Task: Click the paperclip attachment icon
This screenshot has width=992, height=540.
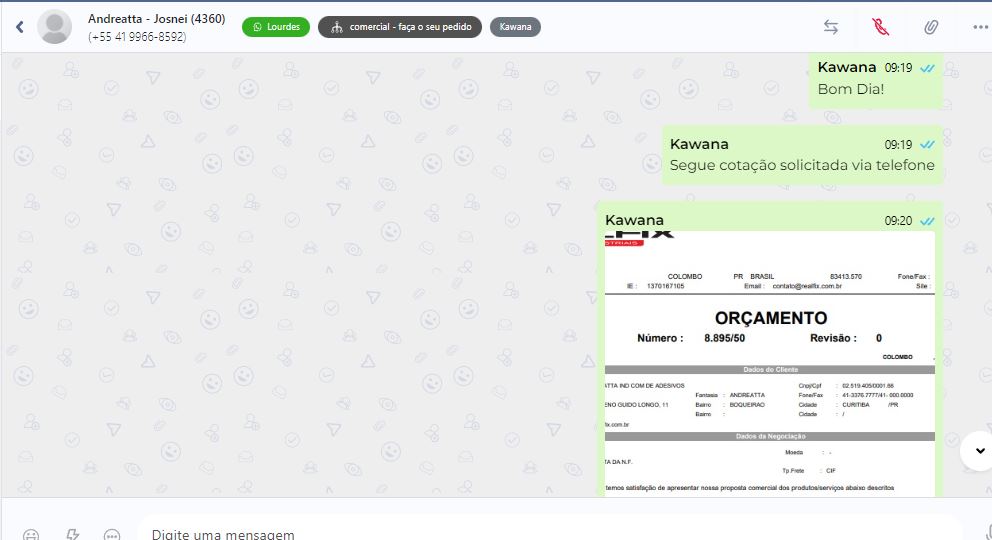Action: pos(930,27)
